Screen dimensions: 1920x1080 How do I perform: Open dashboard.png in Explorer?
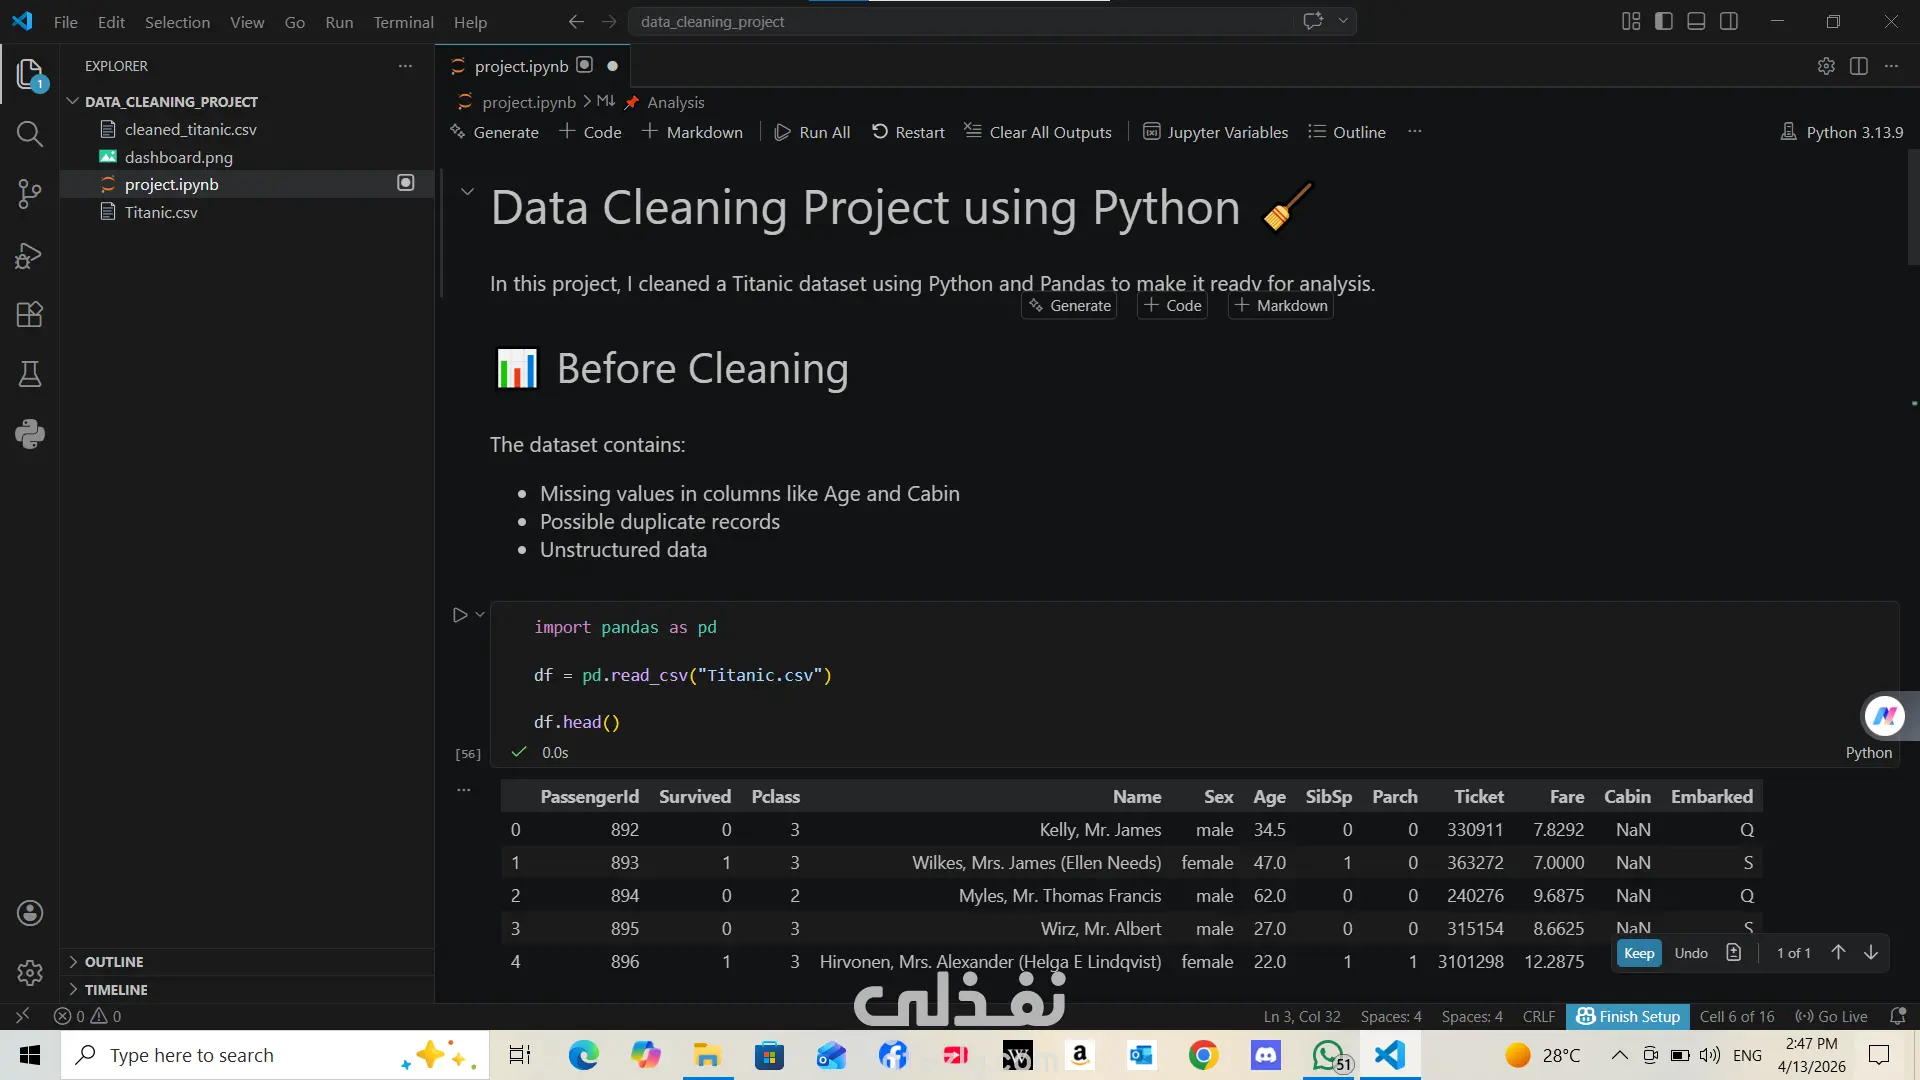click(178, 157)
